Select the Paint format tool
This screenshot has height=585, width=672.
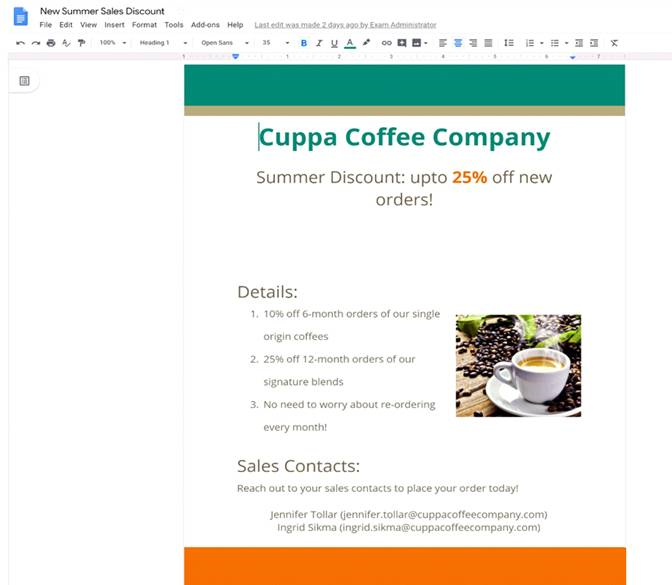click(81, 43)
